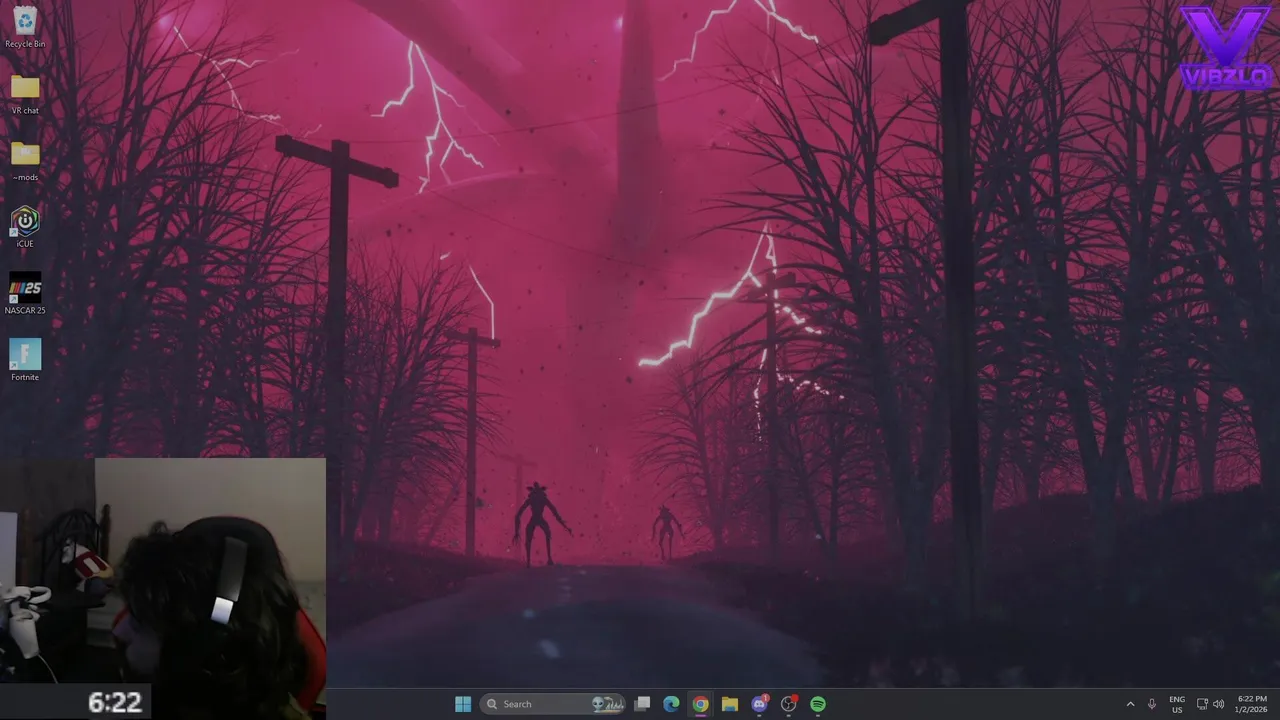This screenshot has height=720, width=1280.
Task: Switch to Google Chrome in the taskbar
Action: 700,704
